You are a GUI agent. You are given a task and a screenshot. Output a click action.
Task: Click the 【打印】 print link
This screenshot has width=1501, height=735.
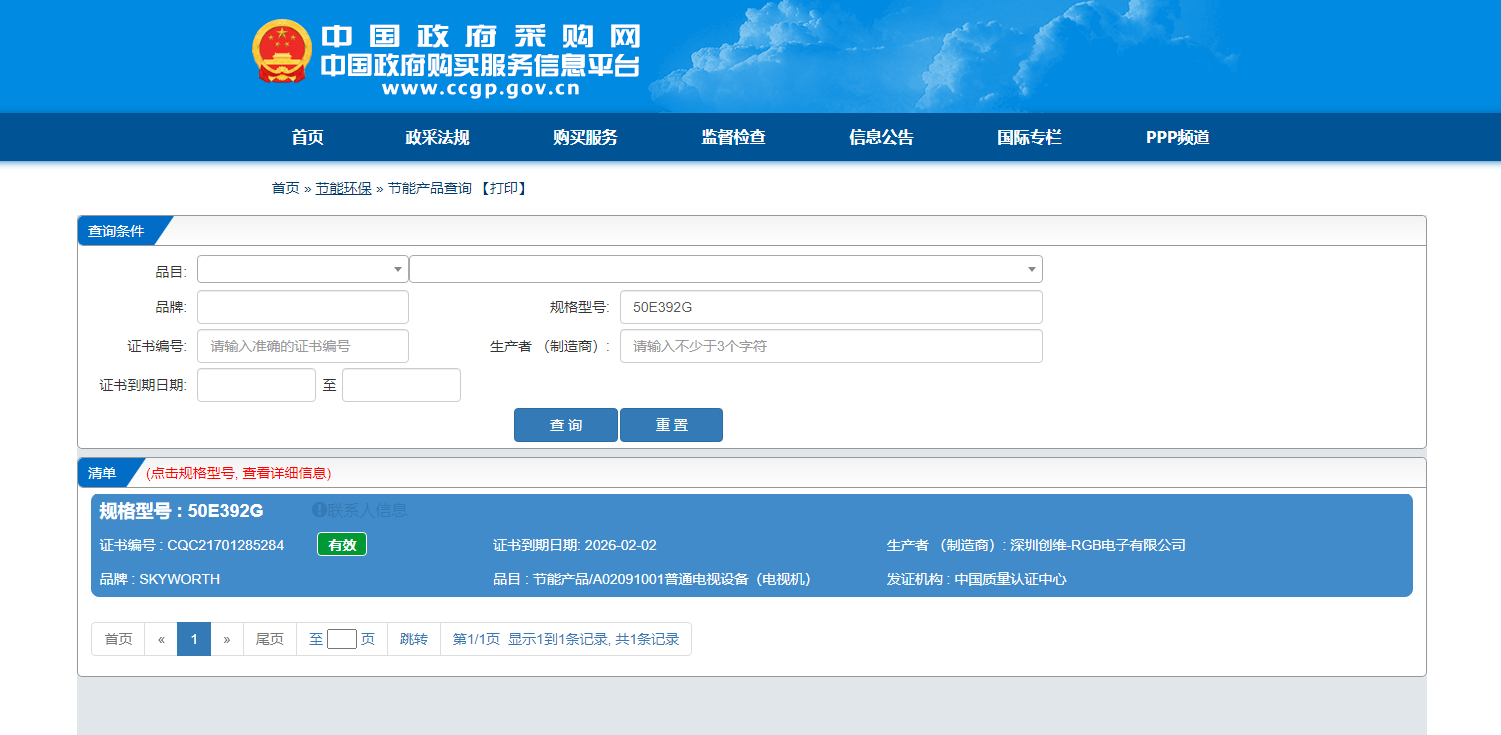503,188
